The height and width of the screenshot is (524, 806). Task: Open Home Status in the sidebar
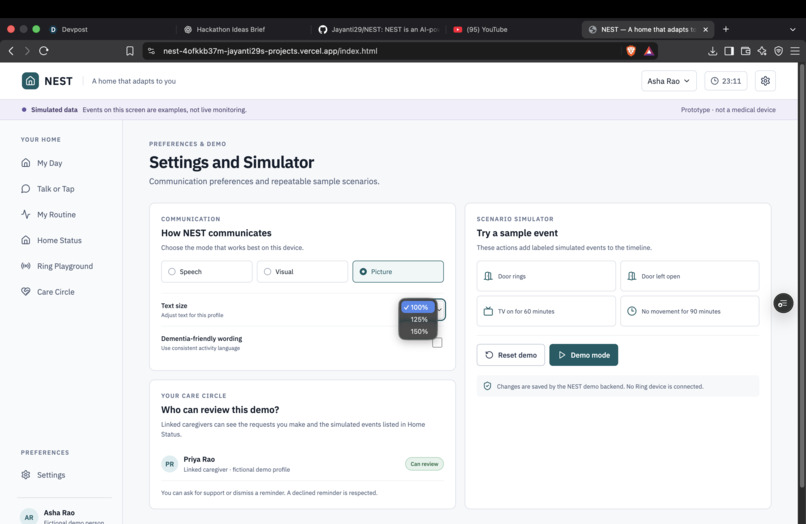click(59, 240)
